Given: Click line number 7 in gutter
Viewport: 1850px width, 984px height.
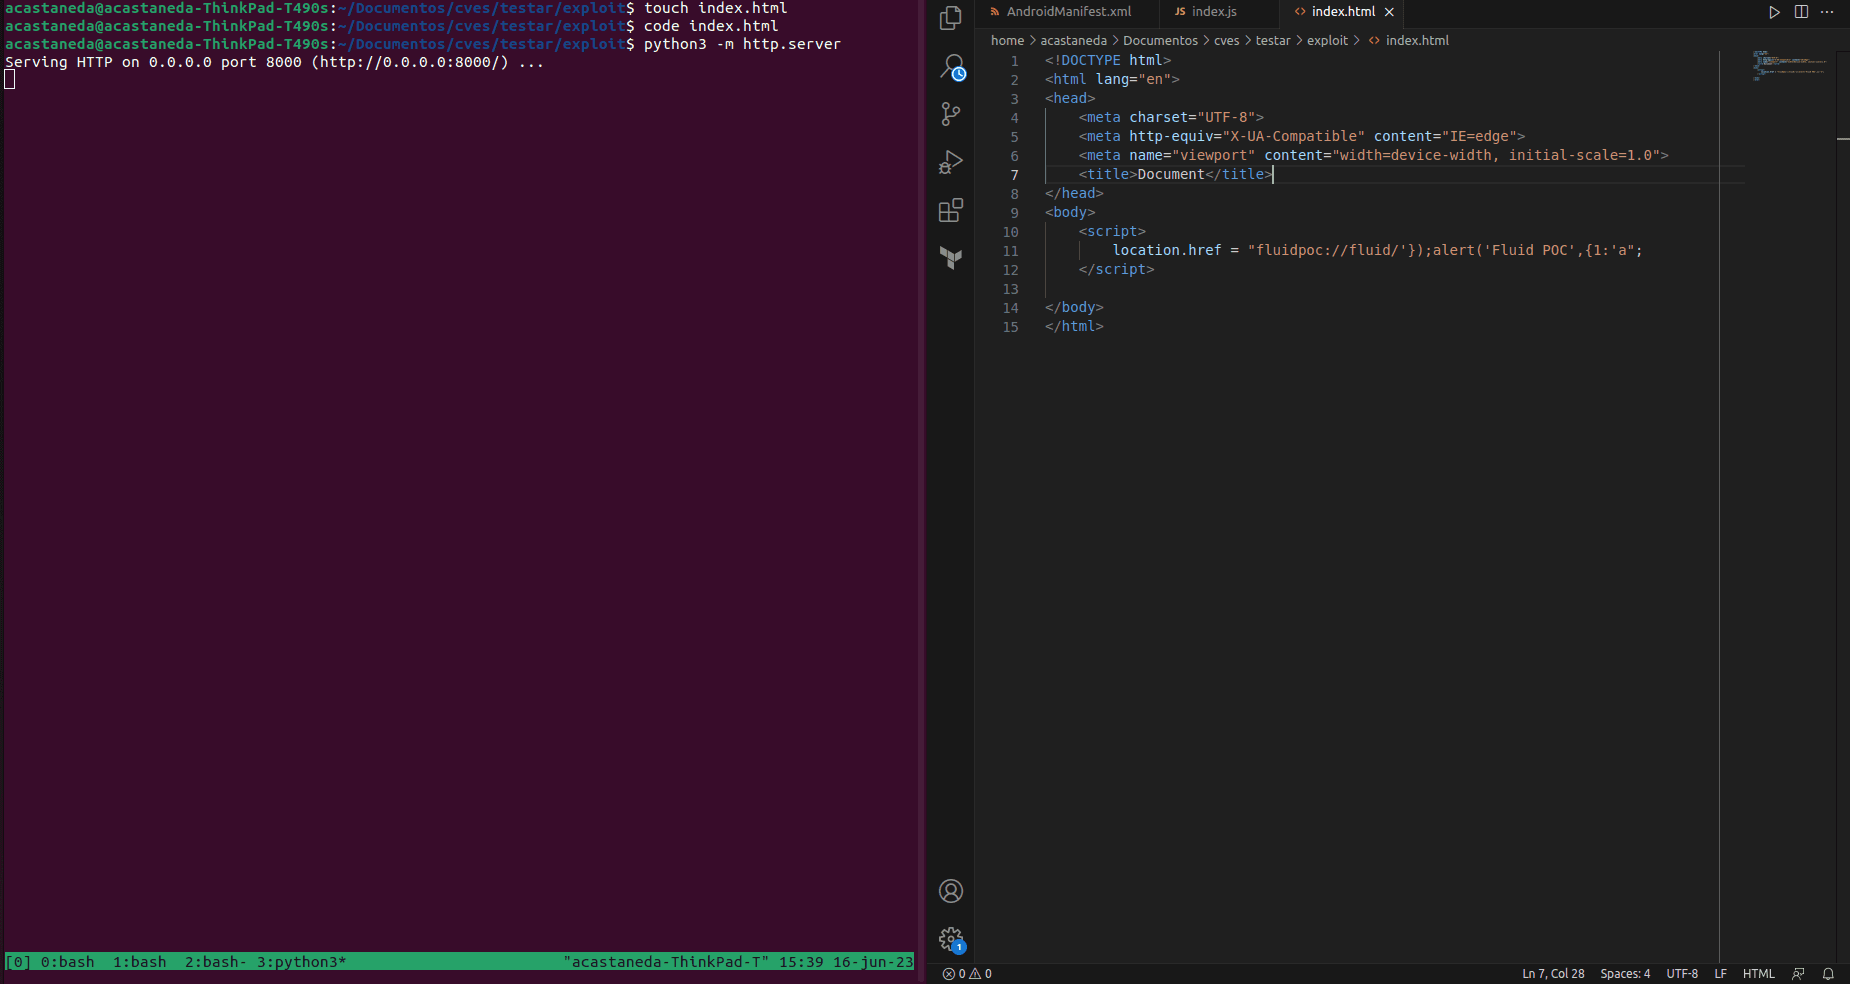Looking at the screenshot, I should [x=1014, y=175].
